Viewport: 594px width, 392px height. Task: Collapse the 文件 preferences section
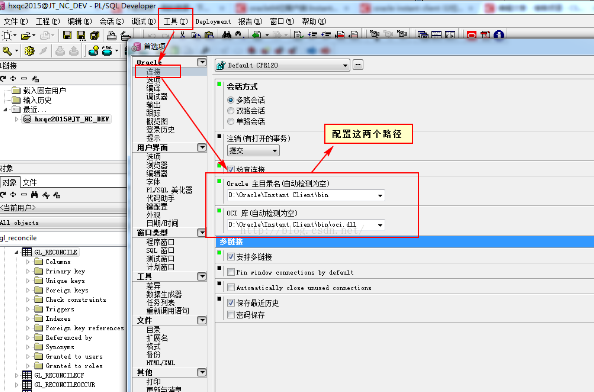[x=202, y=320]
